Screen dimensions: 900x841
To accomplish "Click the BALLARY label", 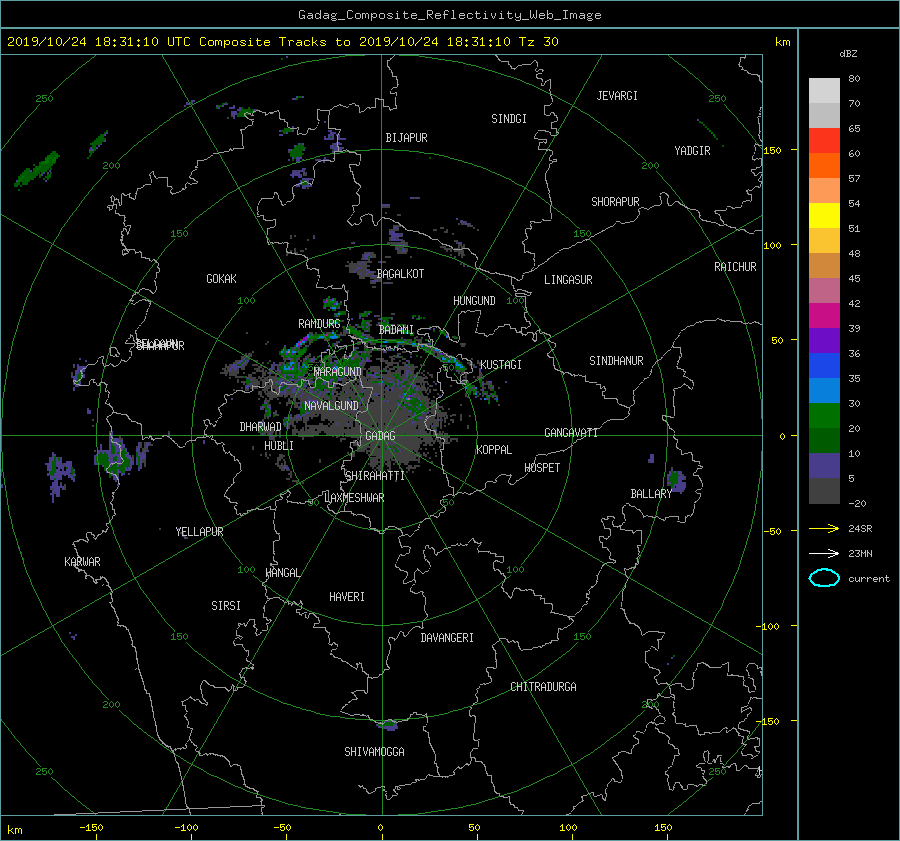I will click(651, 494).
